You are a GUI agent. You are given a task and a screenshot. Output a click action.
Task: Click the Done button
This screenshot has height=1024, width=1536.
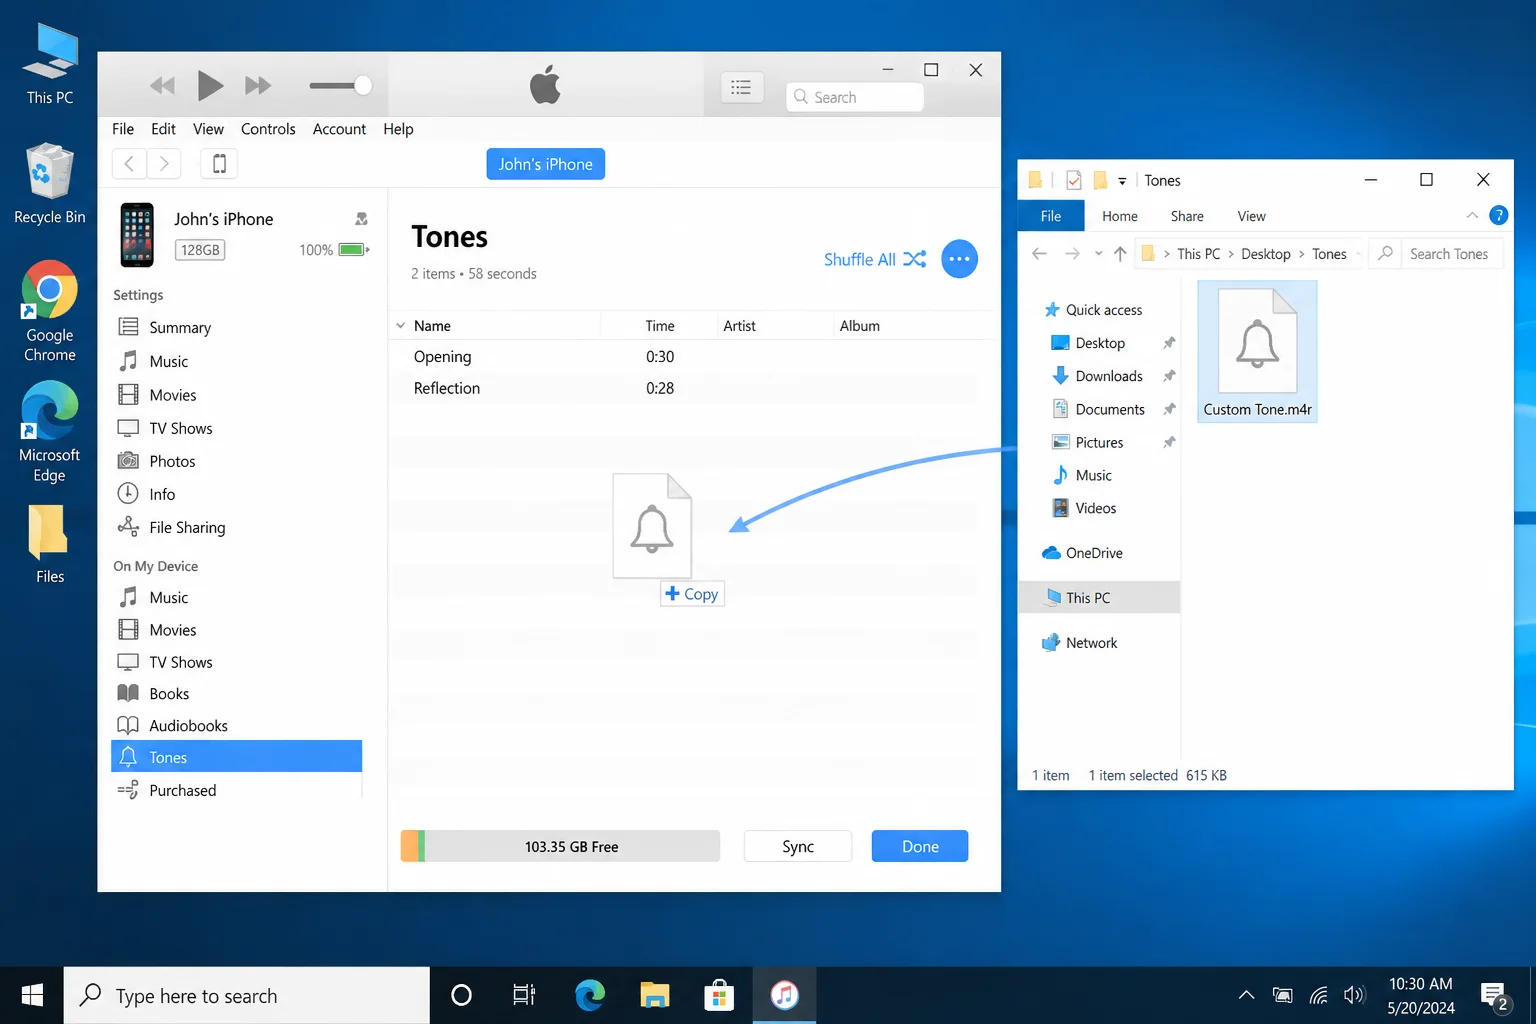[x=920, y=846]
